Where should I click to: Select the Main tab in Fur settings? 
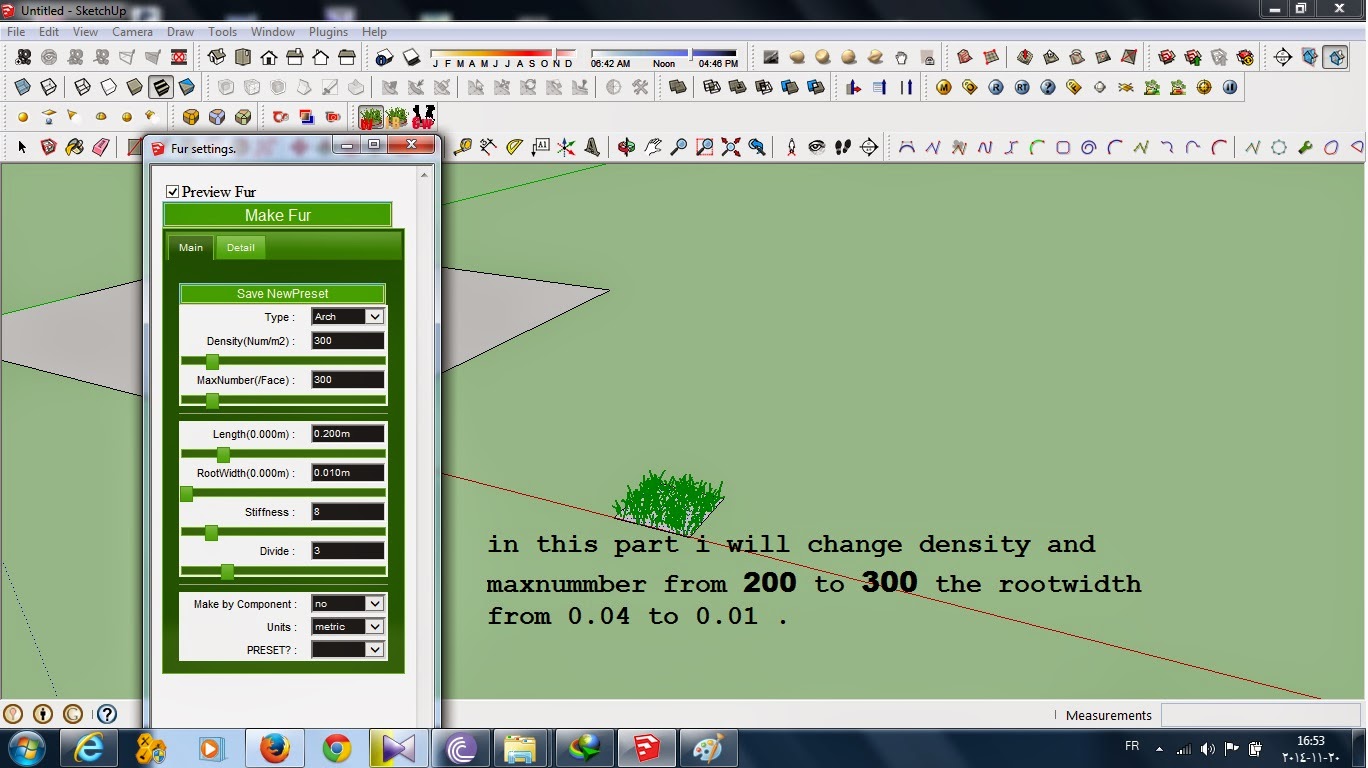190,247
